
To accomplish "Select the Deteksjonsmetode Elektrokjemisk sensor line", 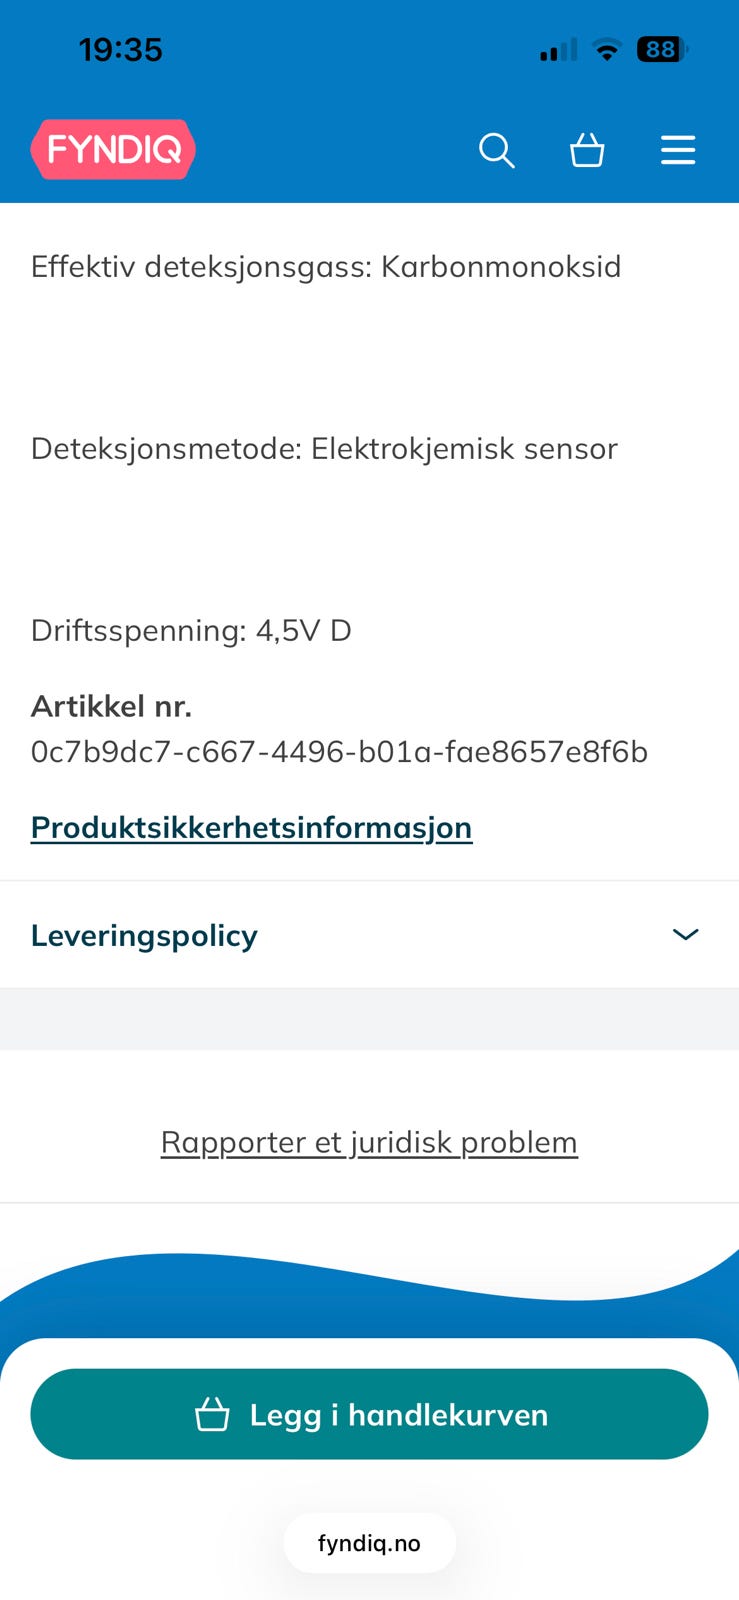I will (324, 448).
